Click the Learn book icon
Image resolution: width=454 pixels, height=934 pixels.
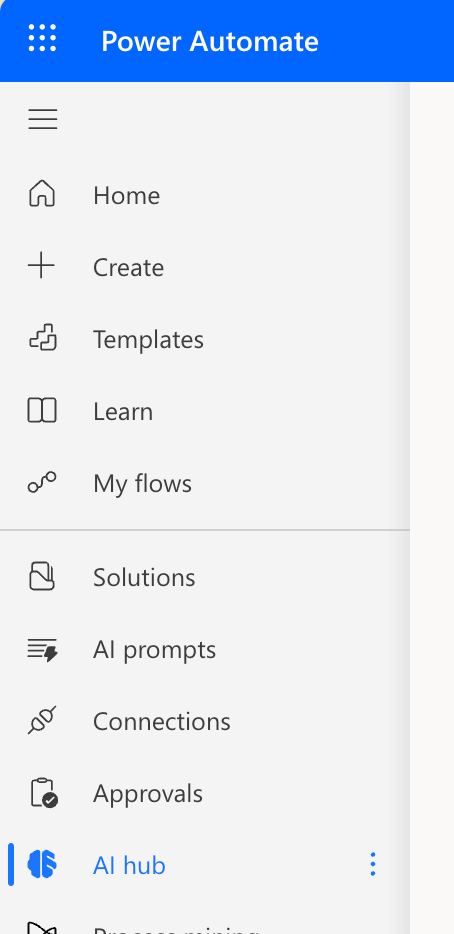tap(42, 410)
